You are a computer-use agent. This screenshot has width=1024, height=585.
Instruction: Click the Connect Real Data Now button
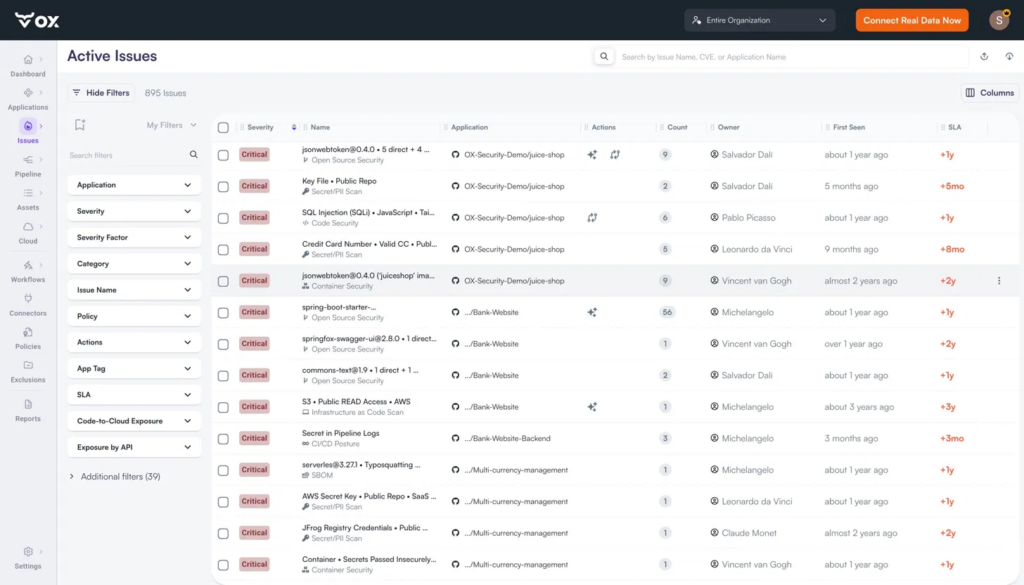pyautogui.click(x=912, y=20)
